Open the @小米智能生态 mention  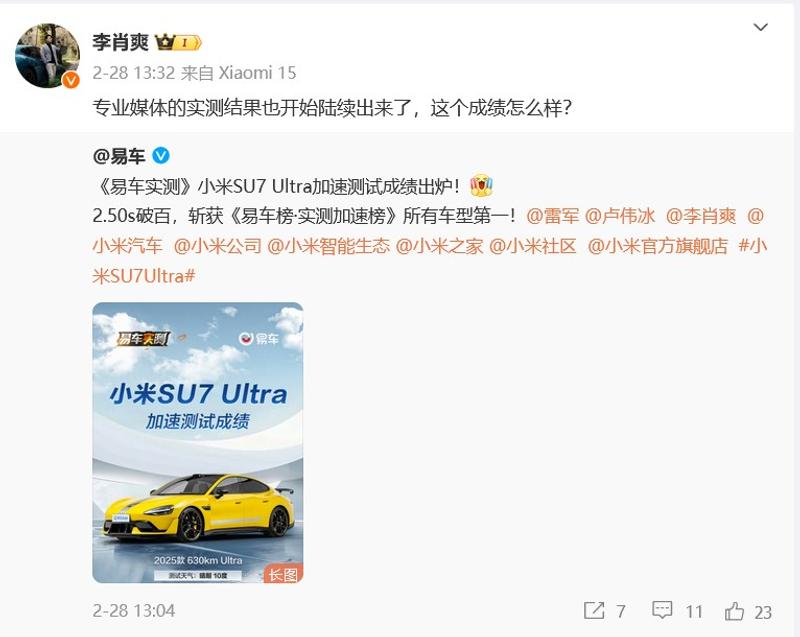(329, 246)
